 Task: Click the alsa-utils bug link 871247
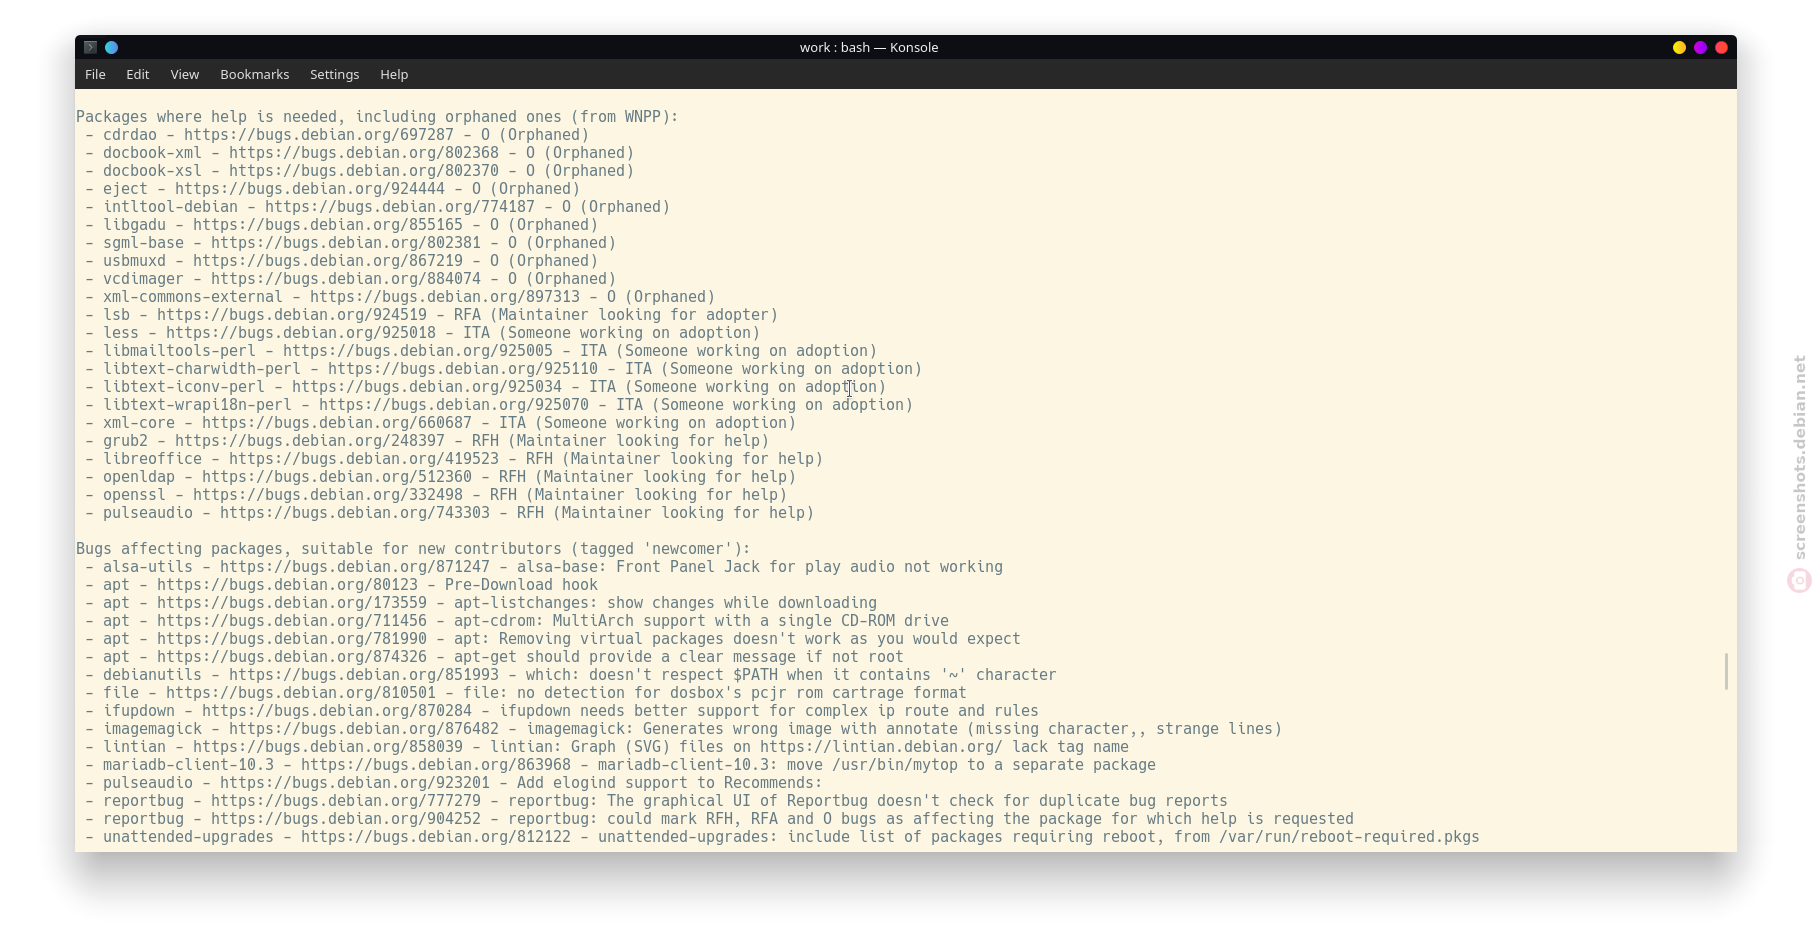[355, 567]
